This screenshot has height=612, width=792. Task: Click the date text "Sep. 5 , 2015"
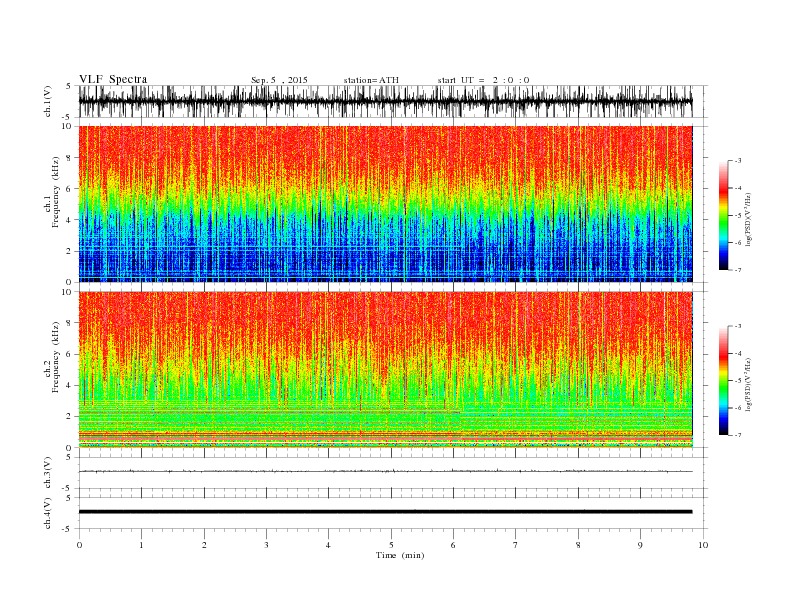pyautogui.click(x=279, y=80)
